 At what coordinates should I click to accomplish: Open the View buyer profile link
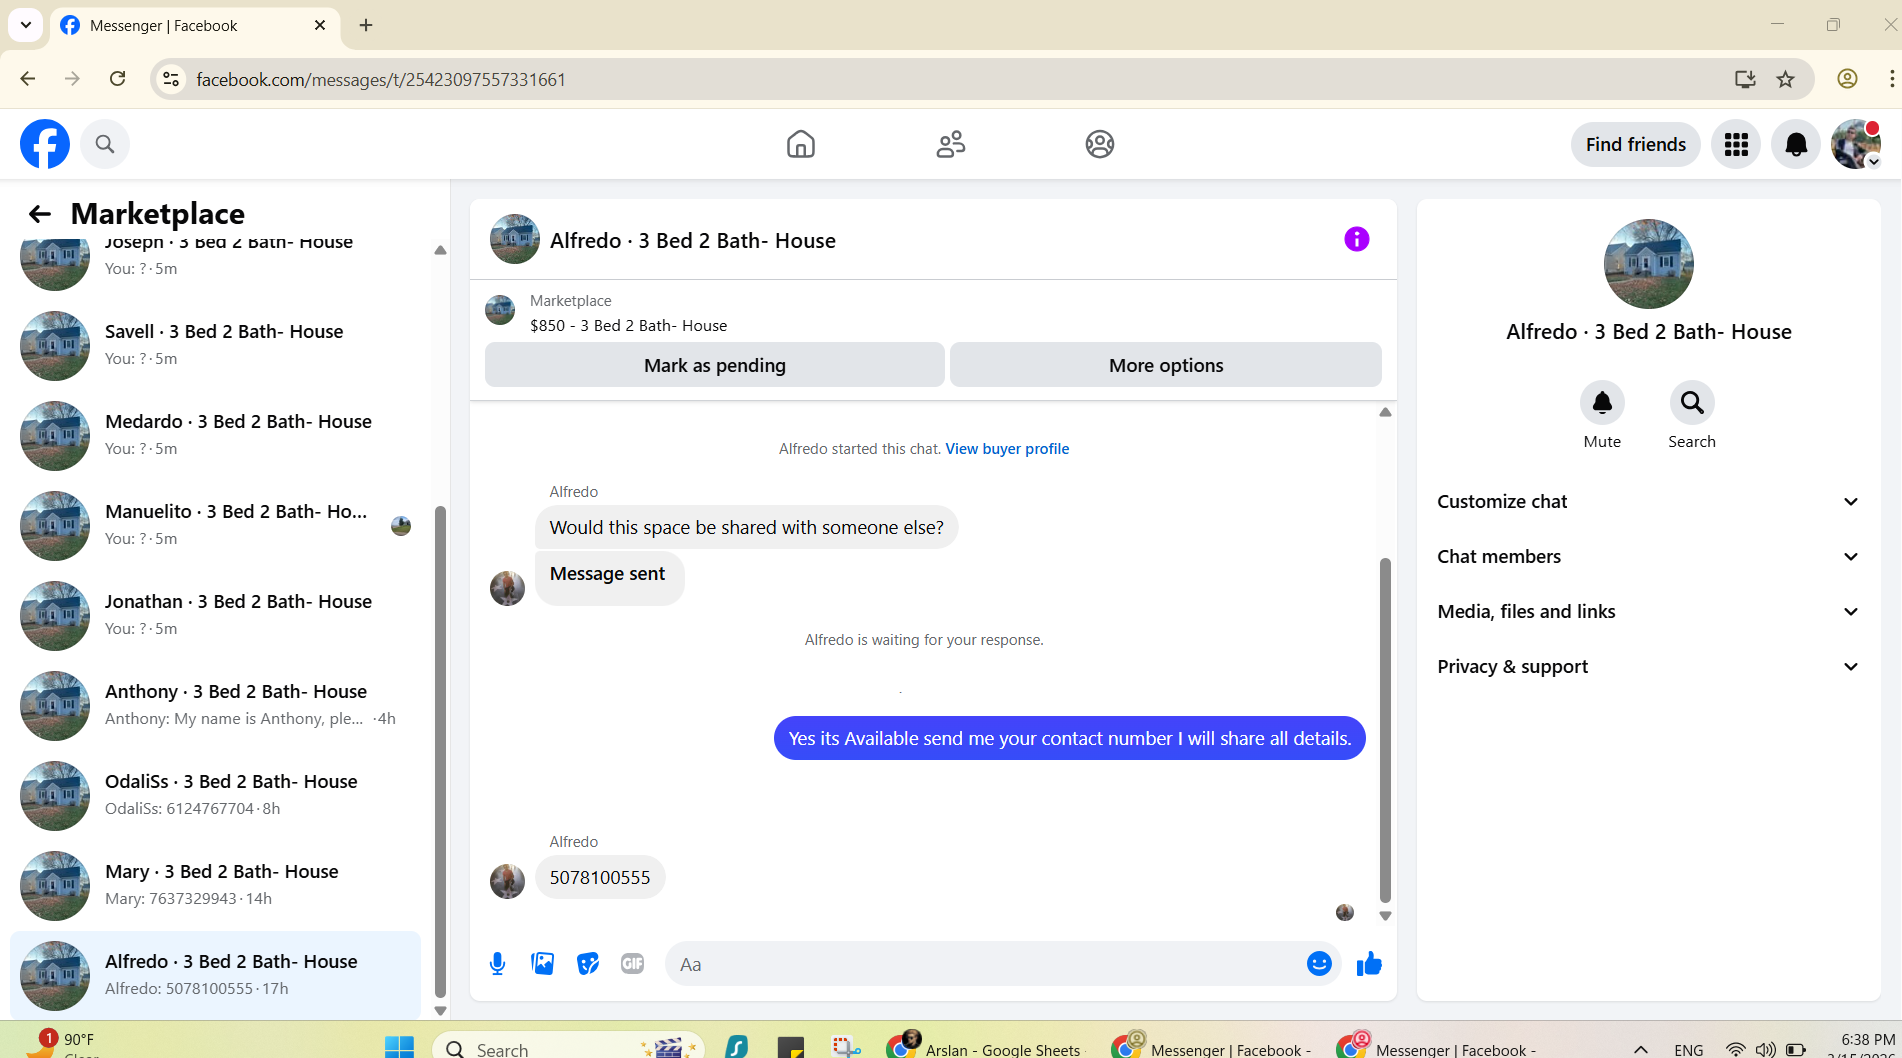click(x=1007, y=449)
